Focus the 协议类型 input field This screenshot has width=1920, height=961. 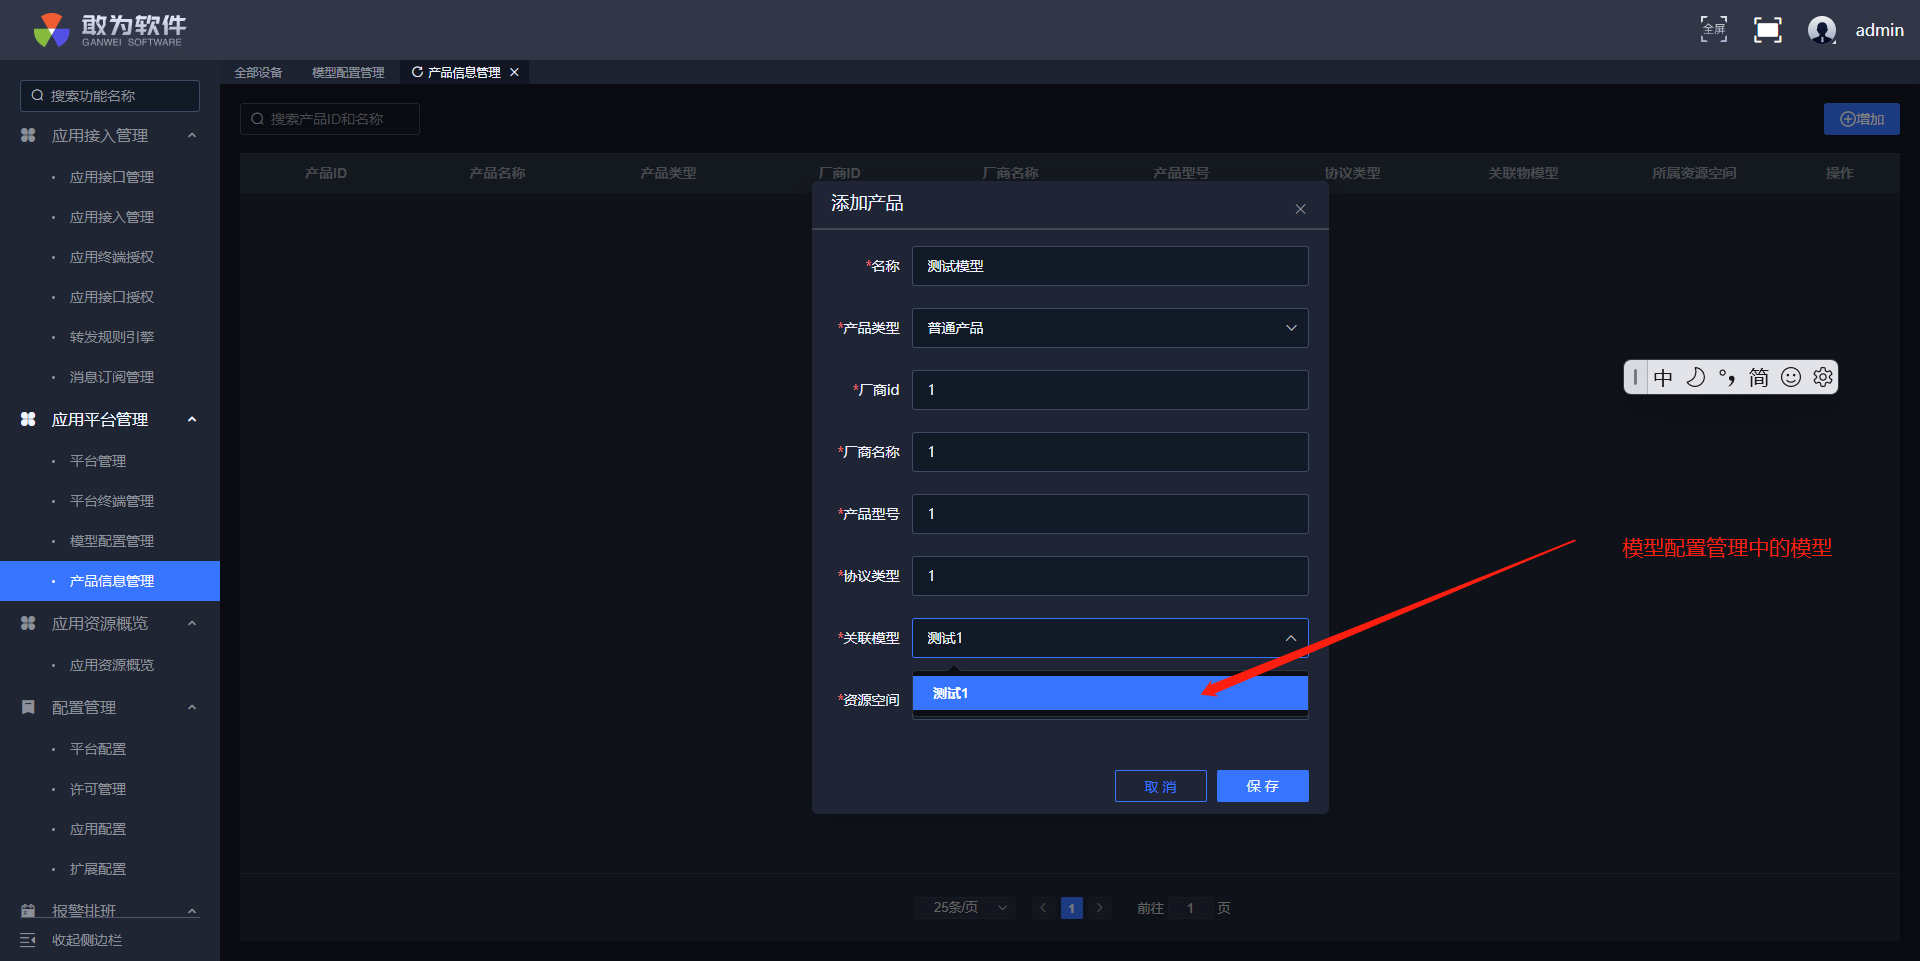1110,576
